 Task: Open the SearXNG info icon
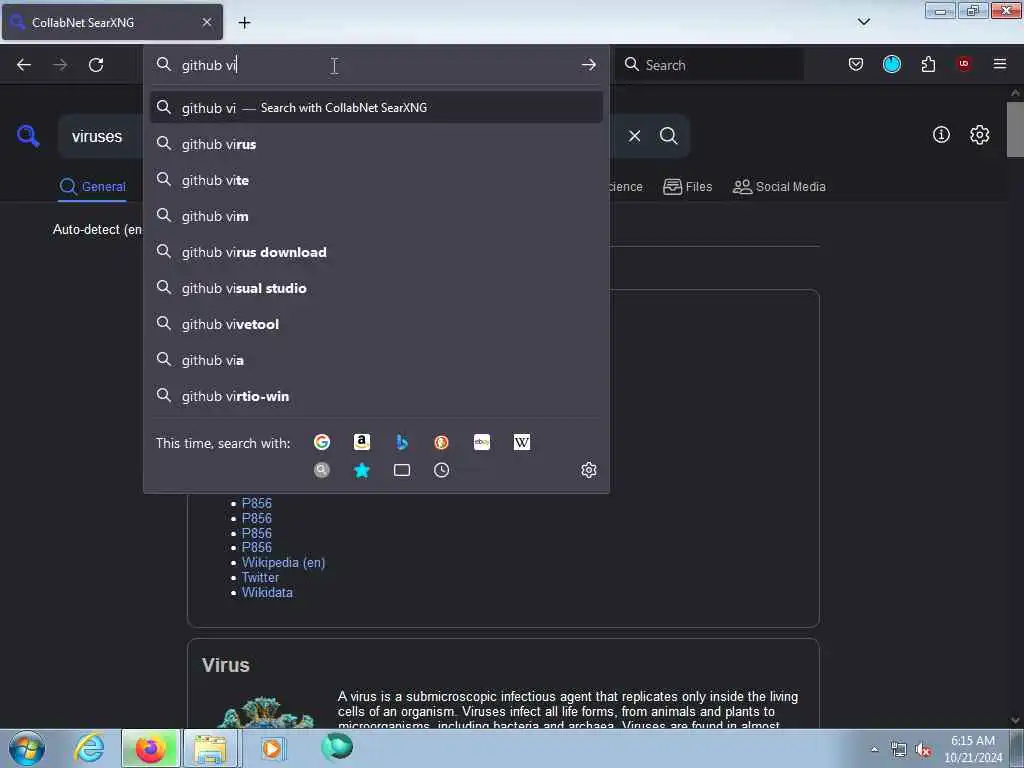tap(941, 135)
